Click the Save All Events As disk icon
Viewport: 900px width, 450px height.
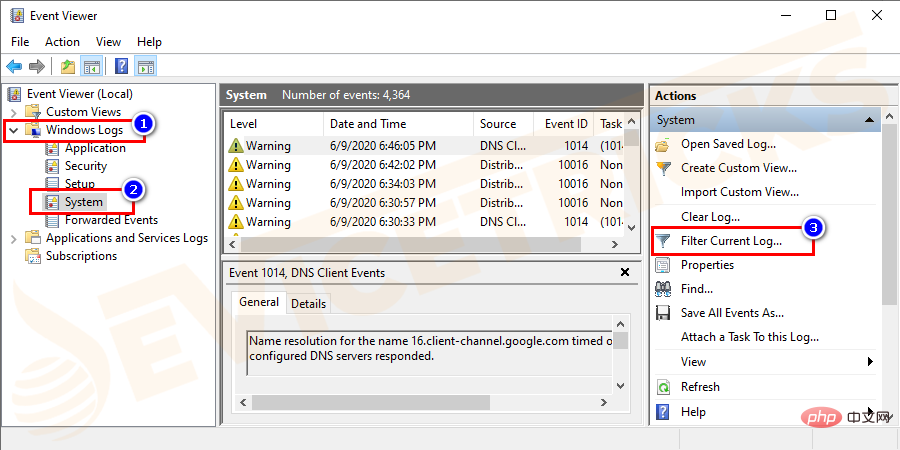(x=663, y=313)
